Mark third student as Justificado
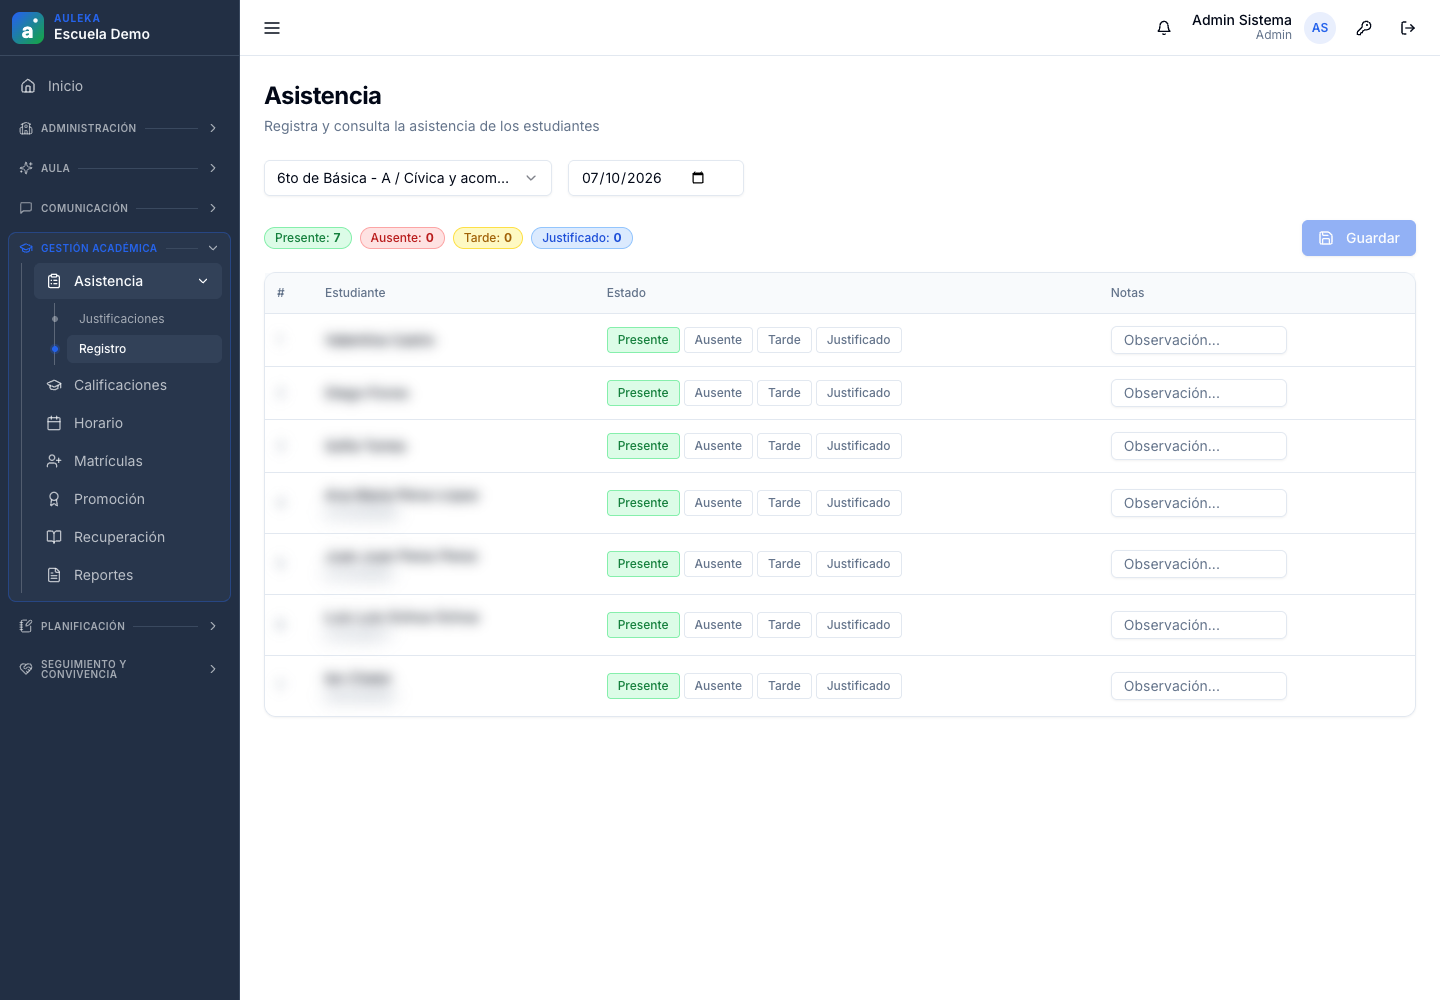 click(858, 446)
